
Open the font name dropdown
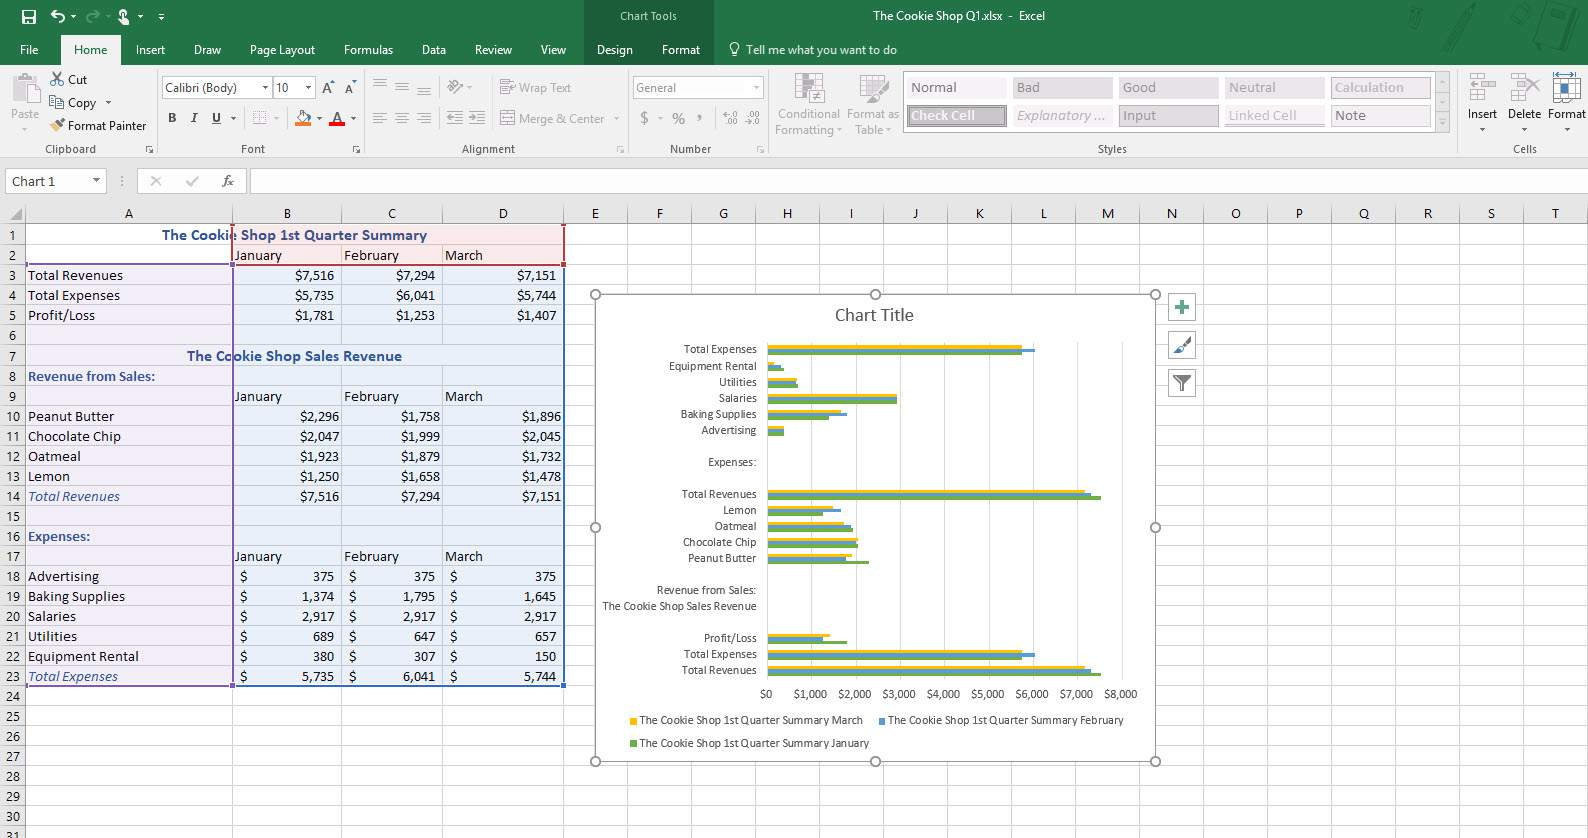[265, 88]
